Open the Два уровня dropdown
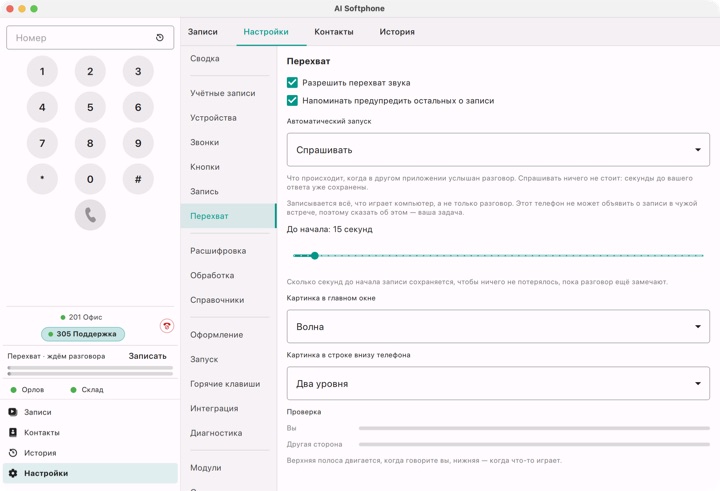The width and height of the screenshot is (720, 491). coord(498,384)
